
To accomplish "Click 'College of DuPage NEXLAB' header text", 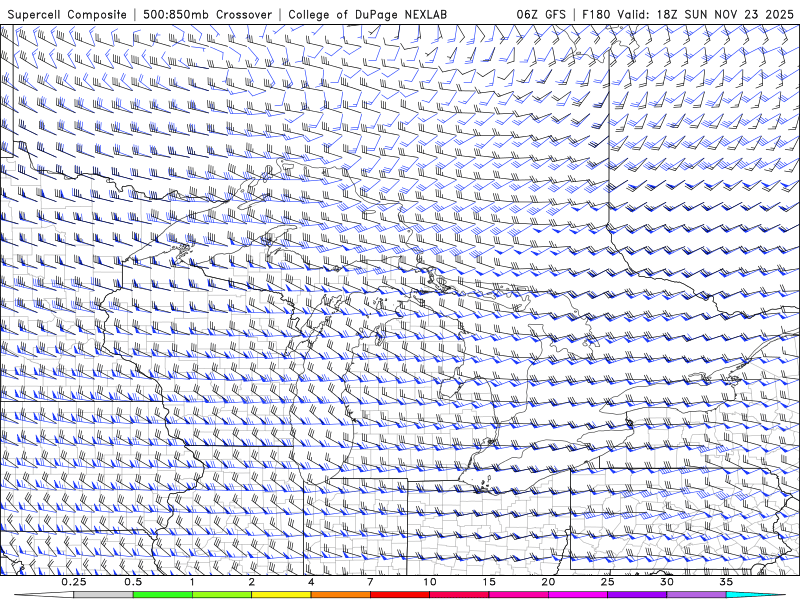I will pyautogui.click(x=367, y=15).
